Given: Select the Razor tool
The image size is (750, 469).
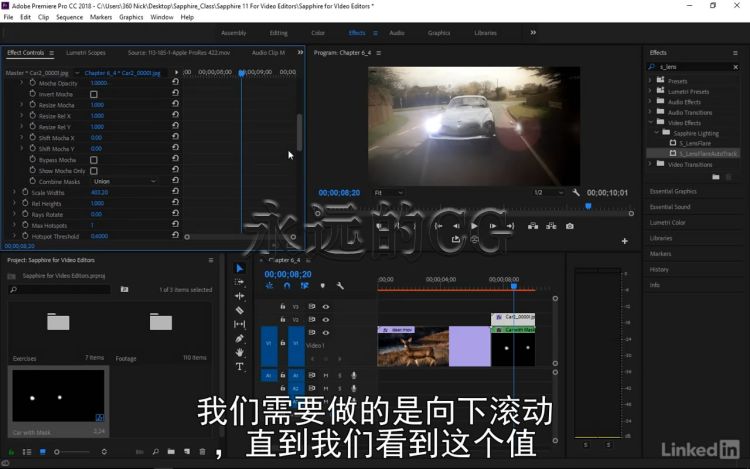Looking at the screenshot, I should pos(240,310).
